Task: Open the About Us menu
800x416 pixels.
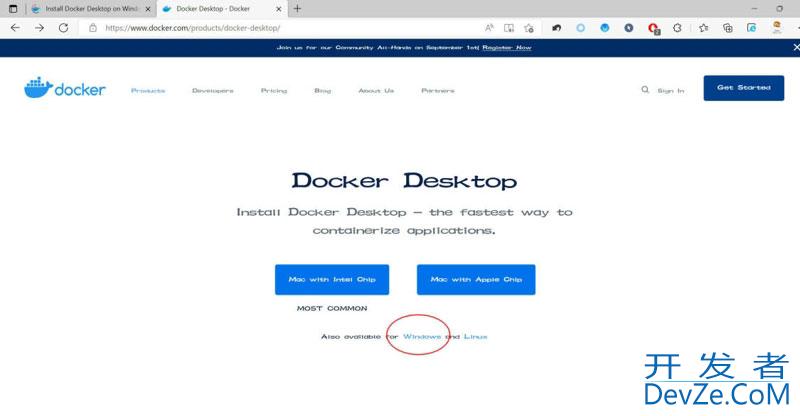Action: click(x=376, y=91)
